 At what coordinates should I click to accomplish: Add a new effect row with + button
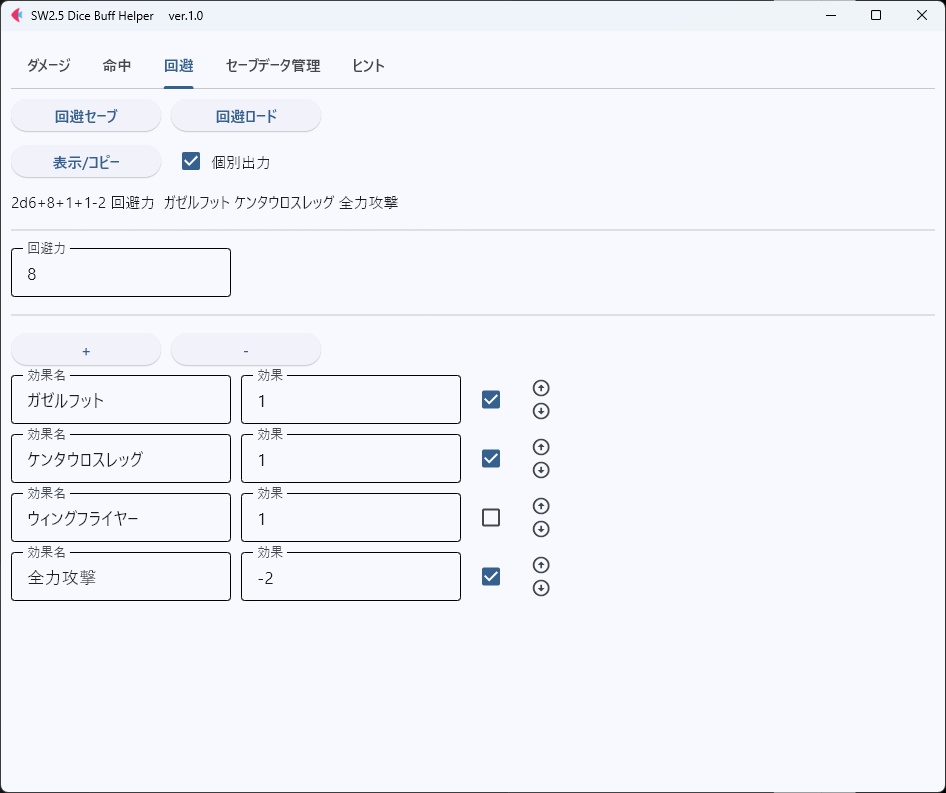(85, 349)
